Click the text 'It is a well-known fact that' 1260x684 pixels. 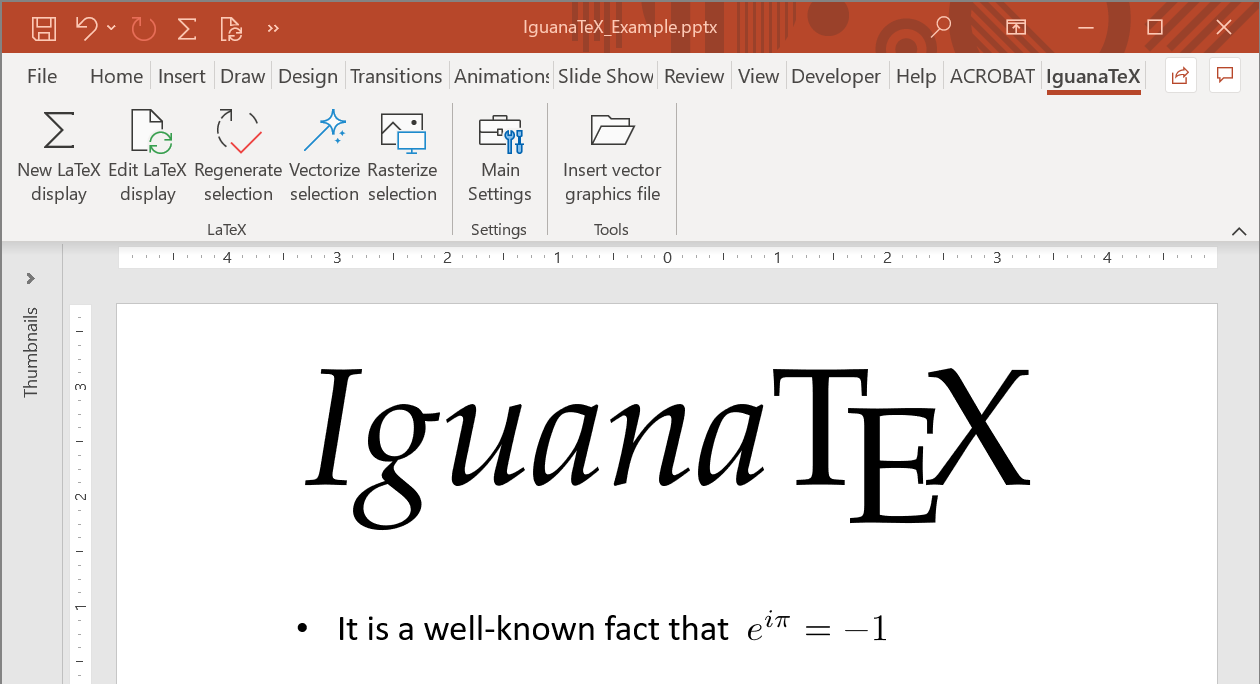pos(533,628)
